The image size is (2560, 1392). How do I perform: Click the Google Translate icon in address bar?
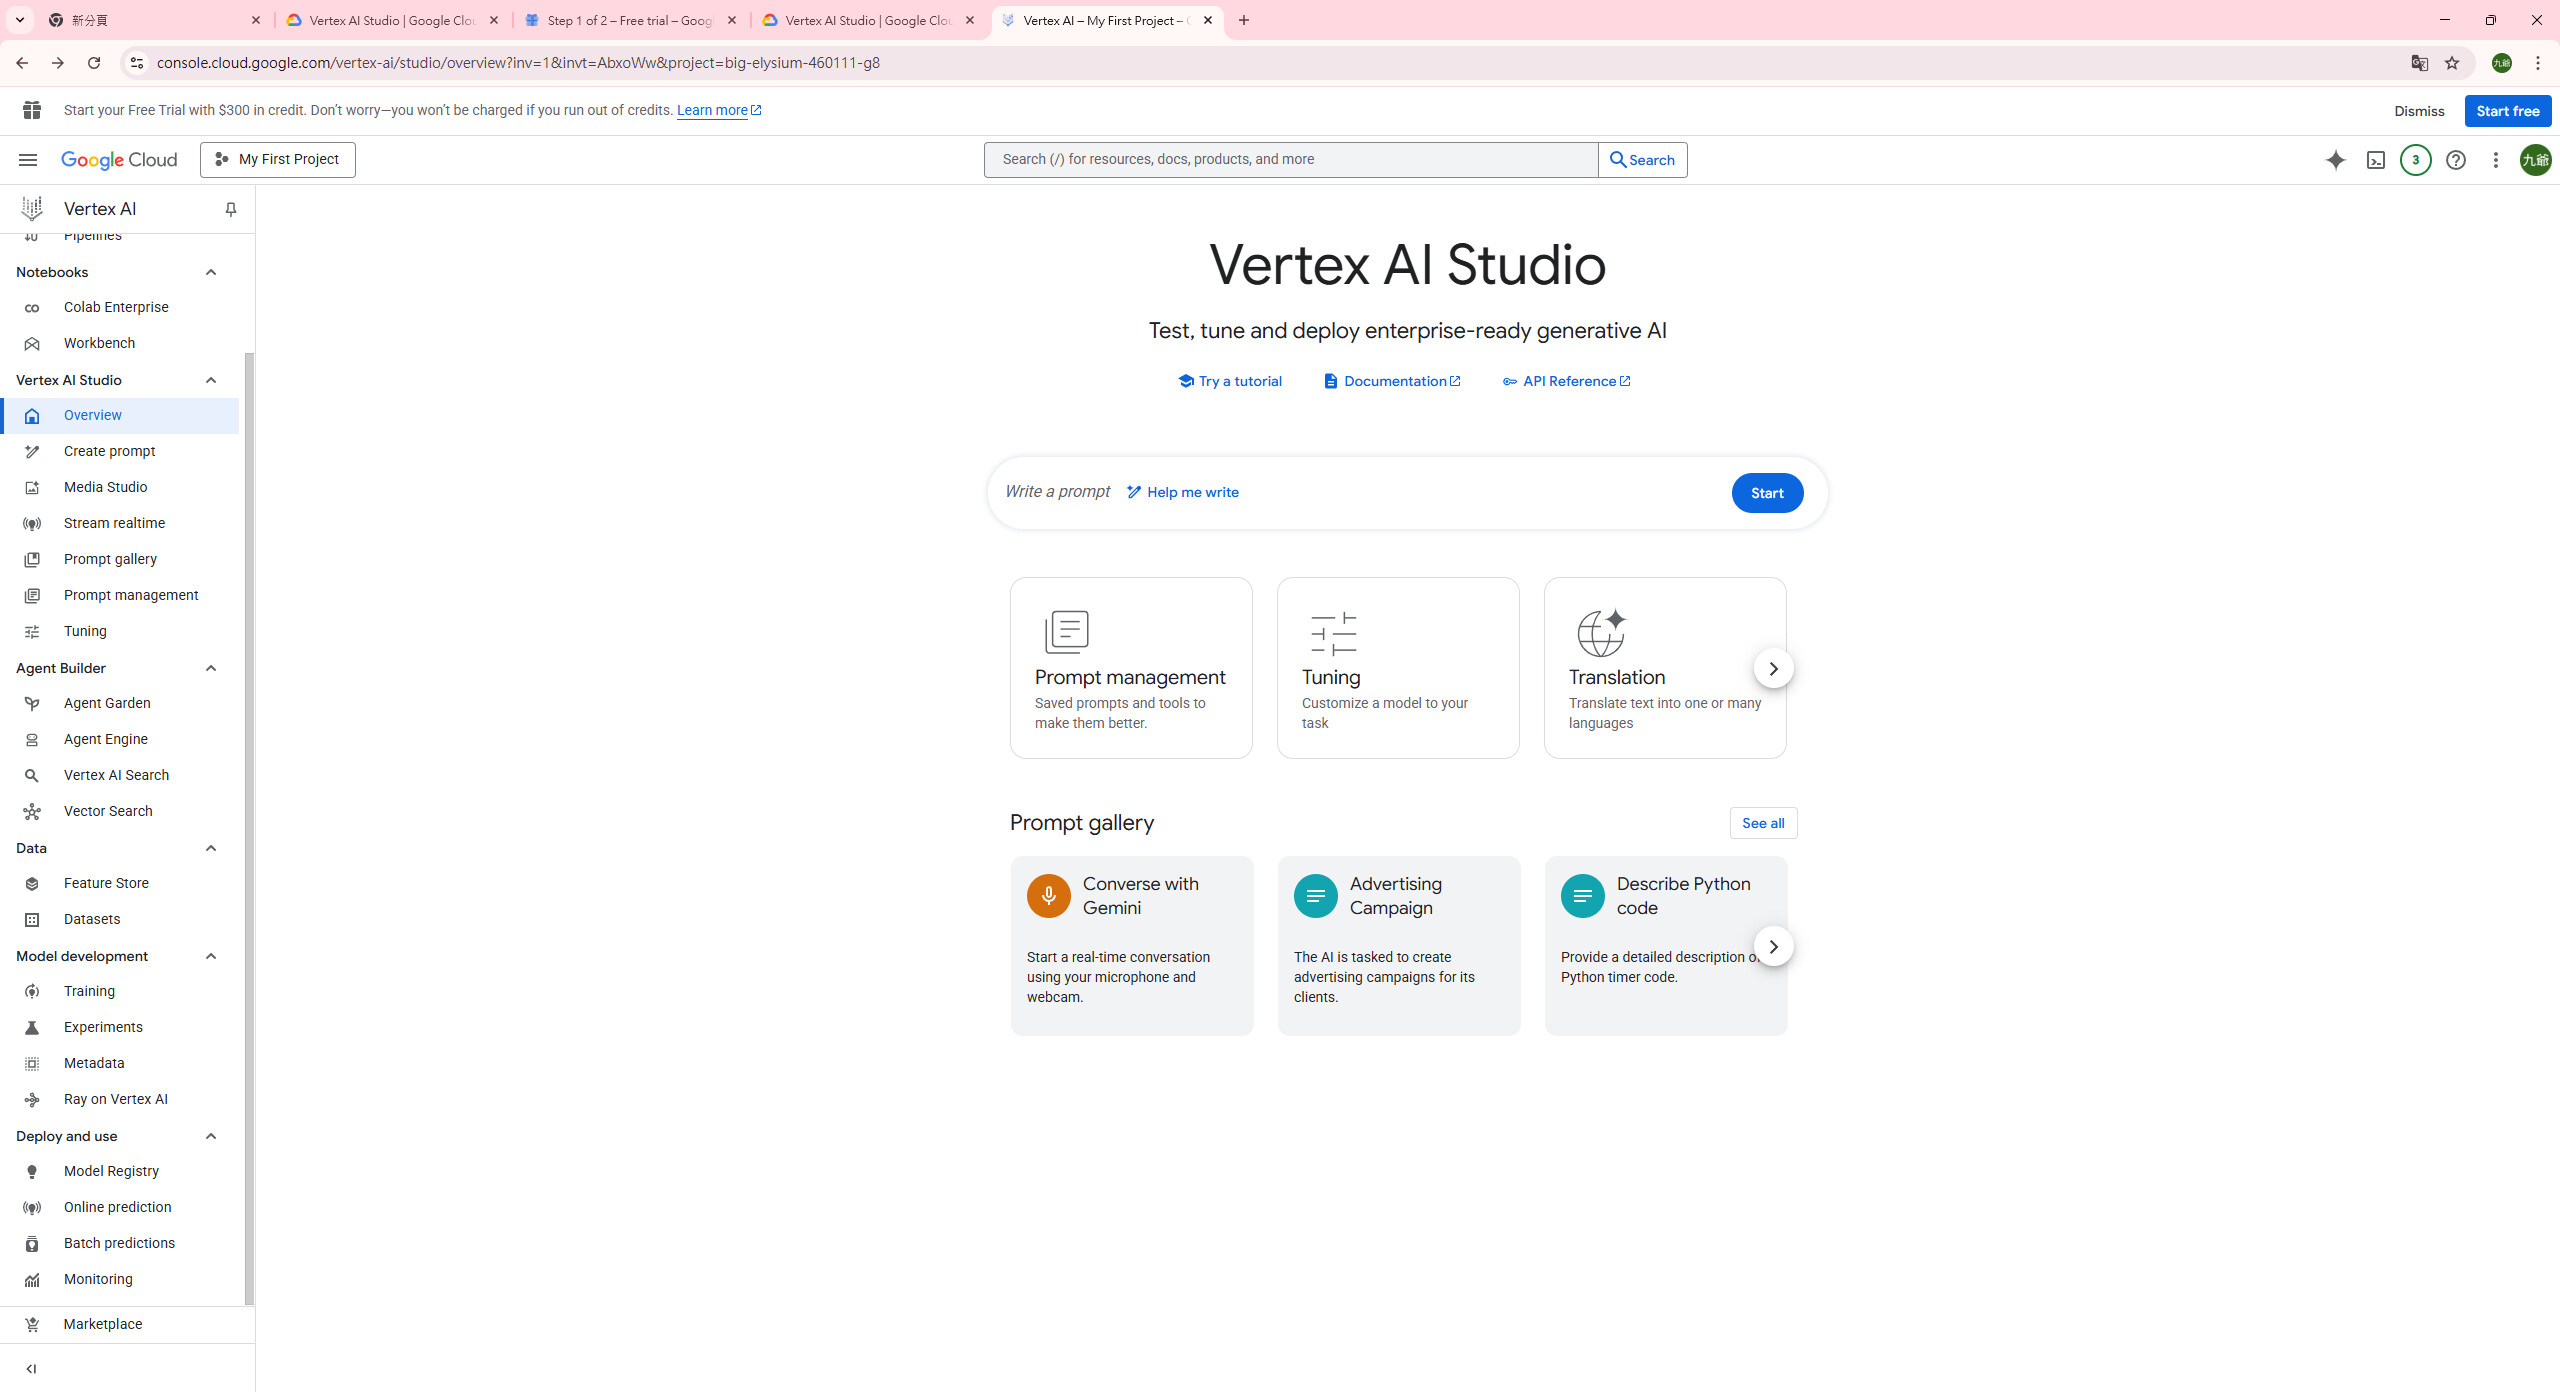point(2419,63)
